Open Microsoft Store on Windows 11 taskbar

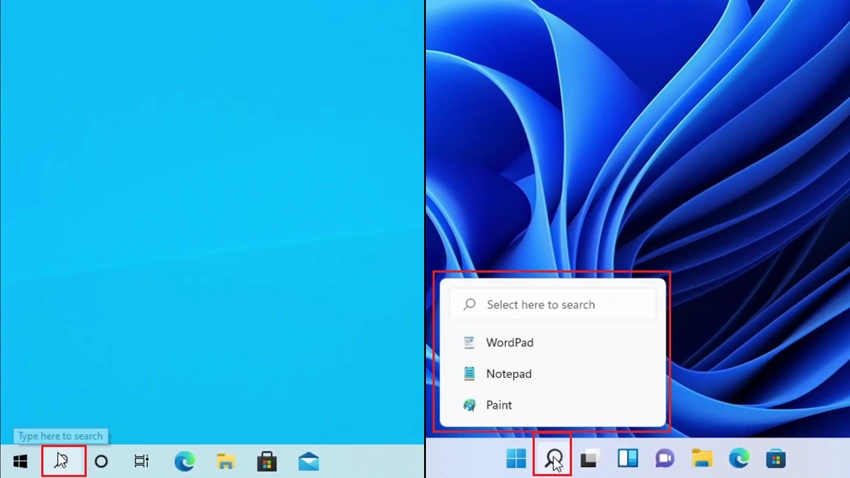[776, 458]
